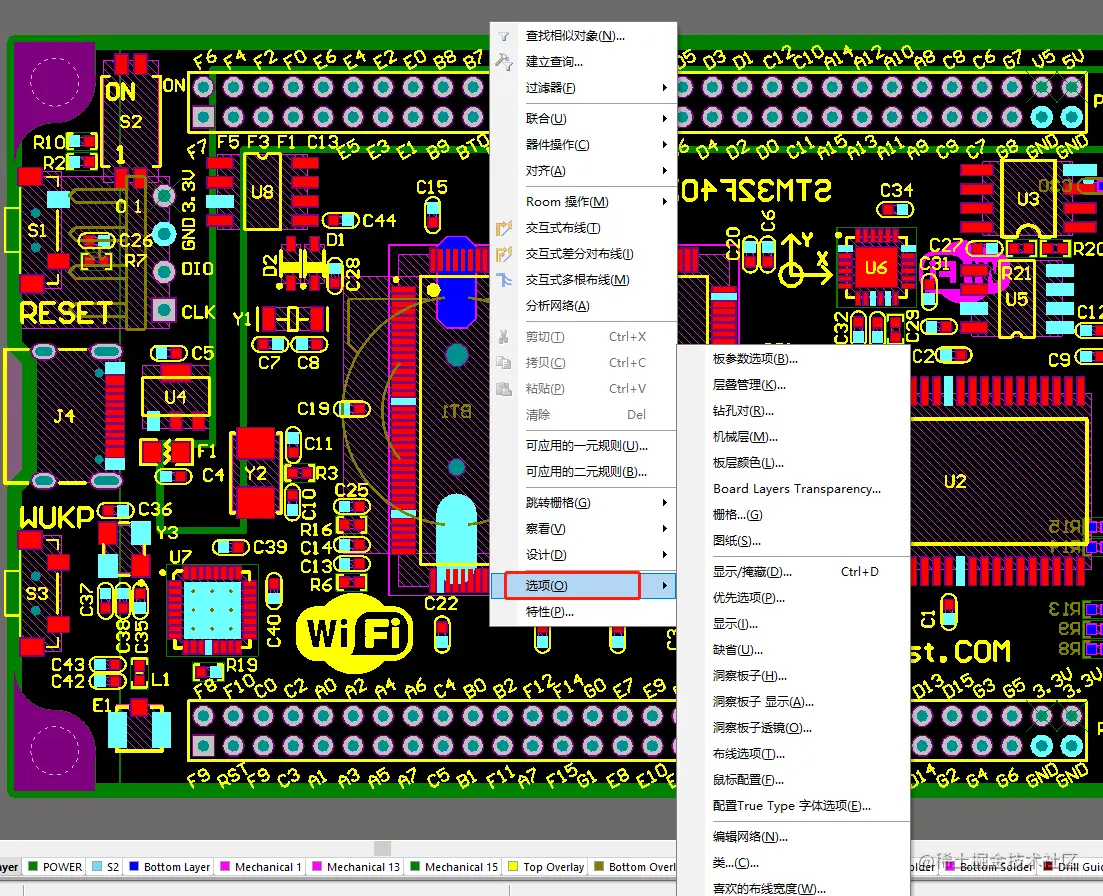Choose 显示/掩藏(D)... Ctrl+D entry

793,572
